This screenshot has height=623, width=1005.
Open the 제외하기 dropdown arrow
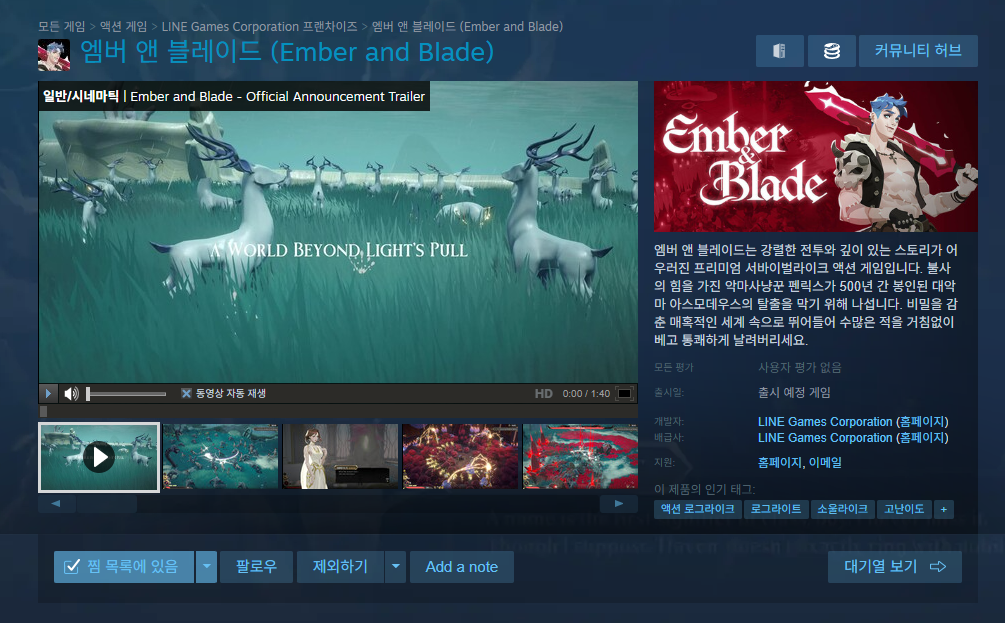395,567
